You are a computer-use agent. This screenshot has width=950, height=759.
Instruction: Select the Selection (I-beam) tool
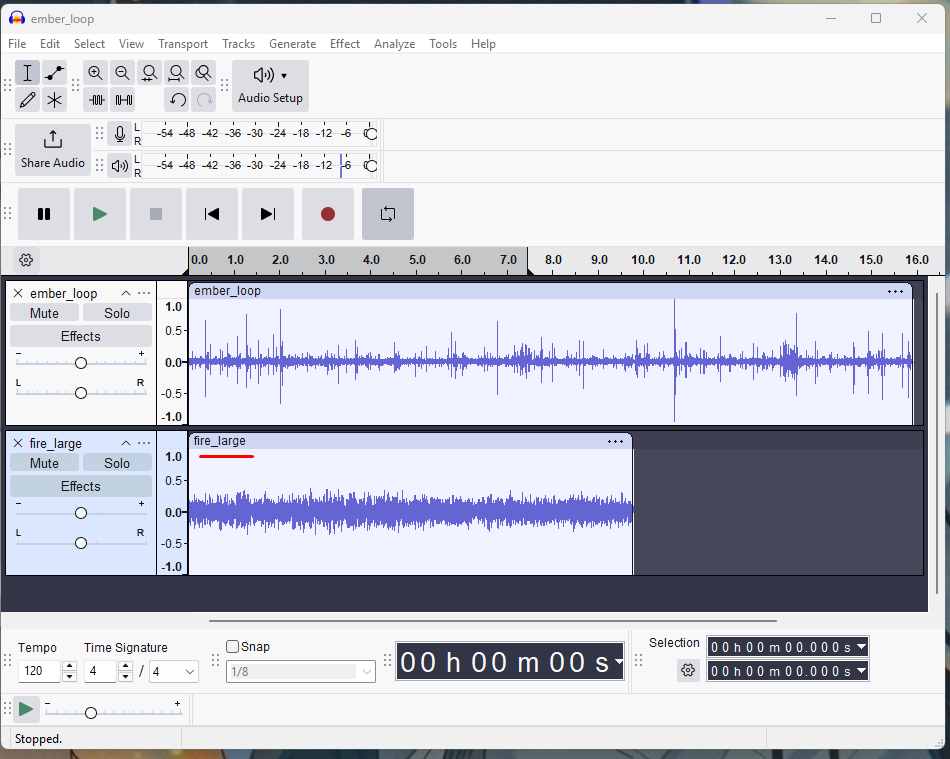(x=27, y=73)
